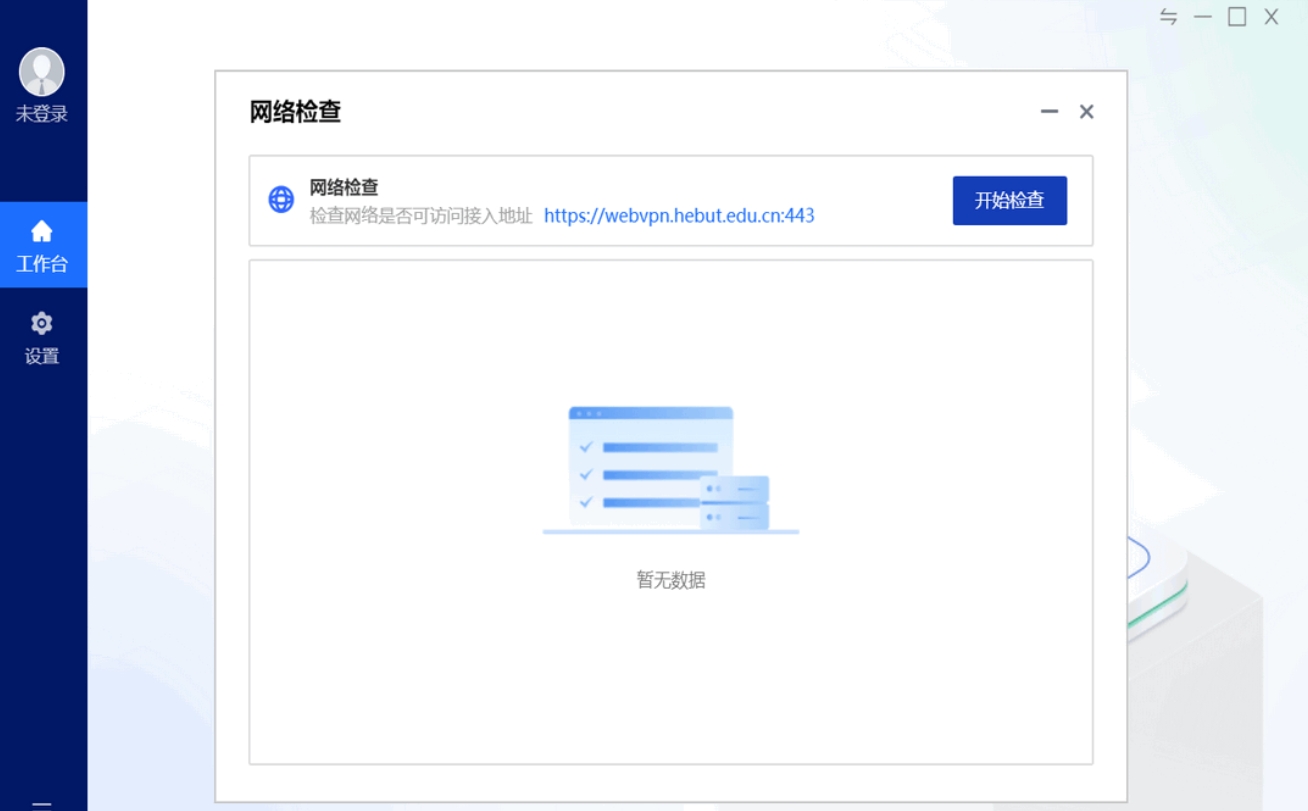
Task: Click the server stack graphic in illustration
Action: (x=737, y=503)
